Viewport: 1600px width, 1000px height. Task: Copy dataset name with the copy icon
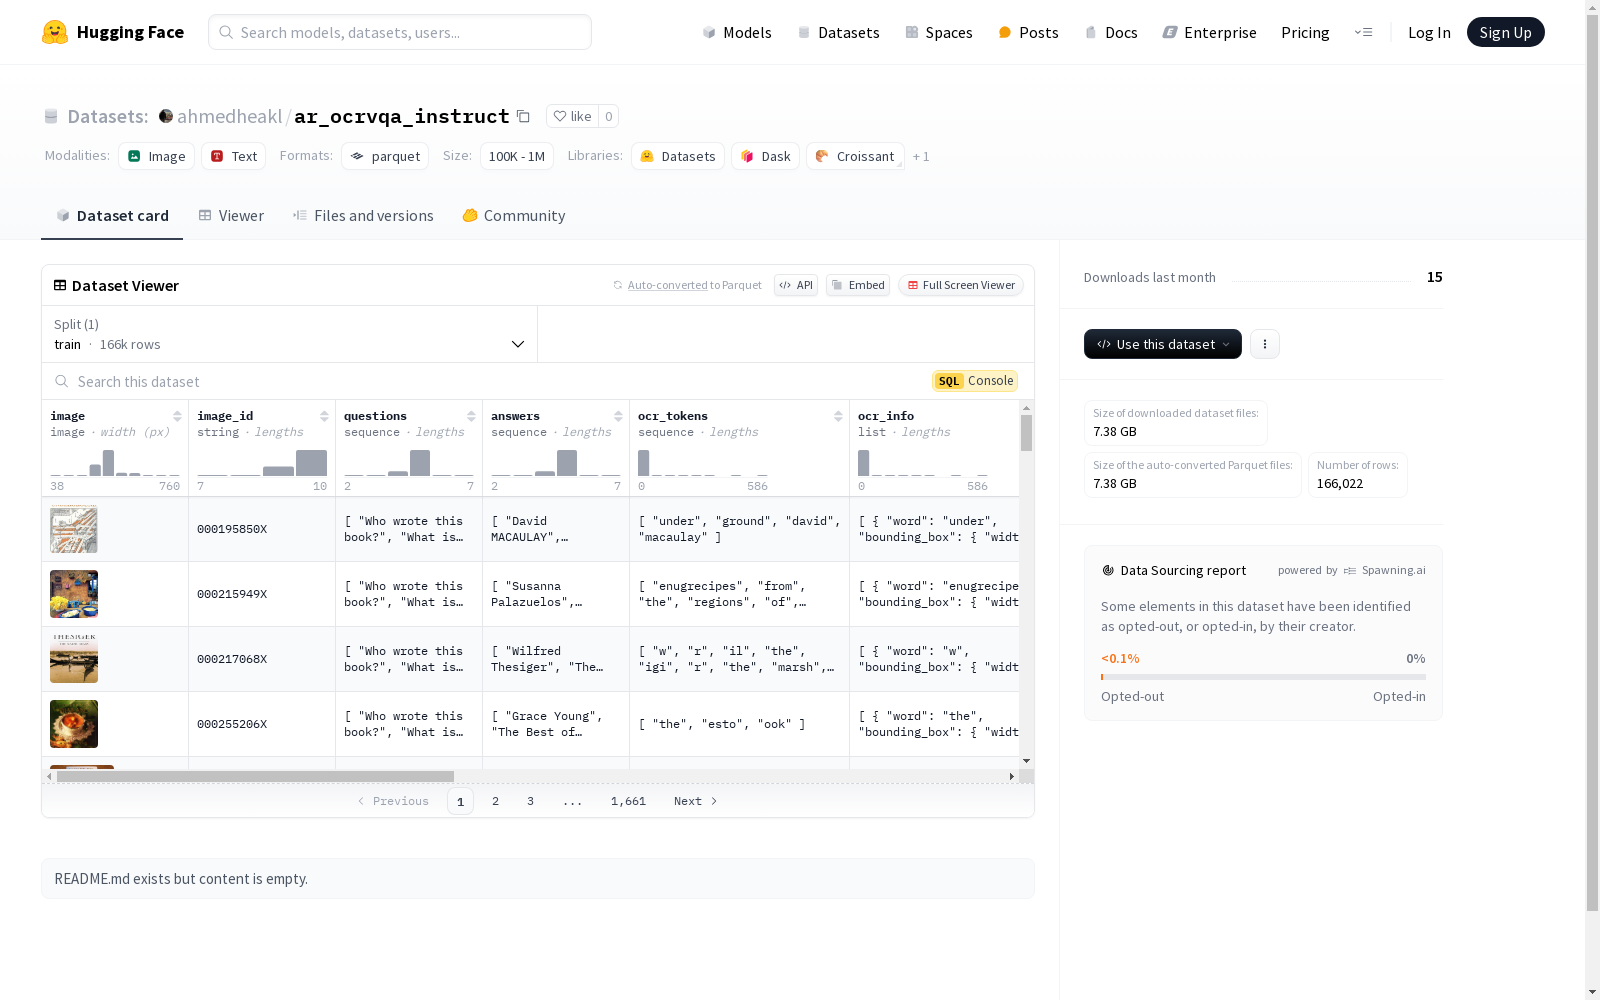point(523,116)
